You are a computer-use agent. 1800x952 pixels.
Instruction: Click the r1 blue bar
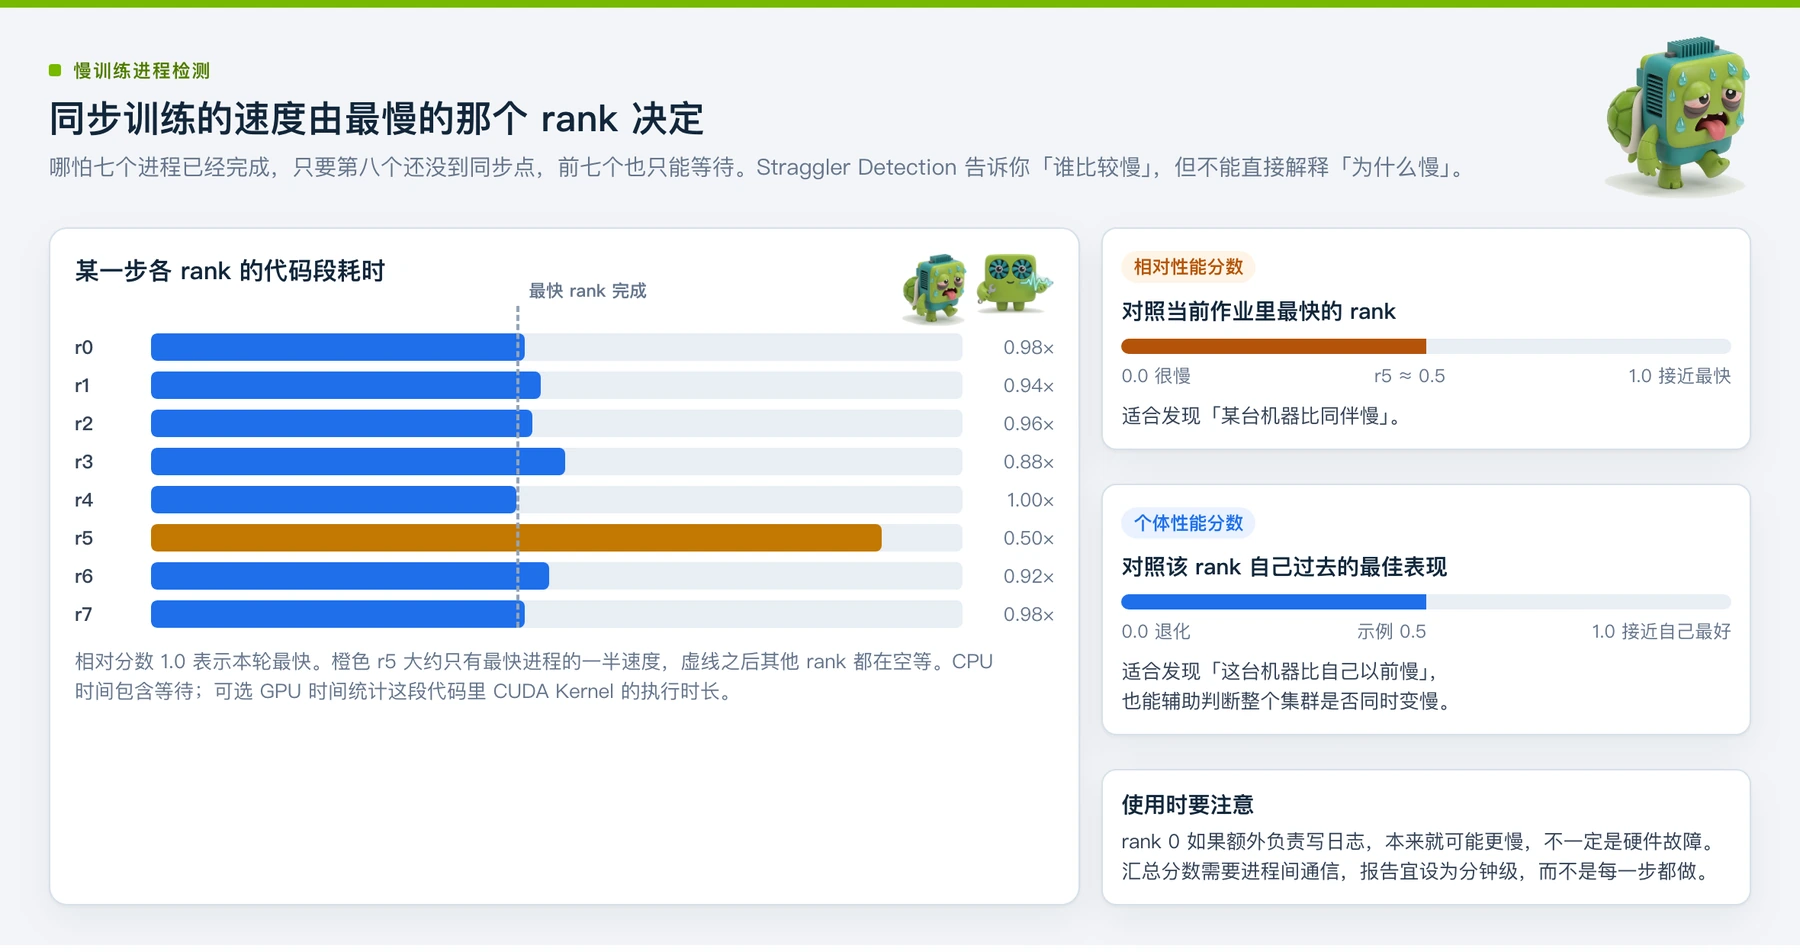pyautogui.click(x=346, y=385)
